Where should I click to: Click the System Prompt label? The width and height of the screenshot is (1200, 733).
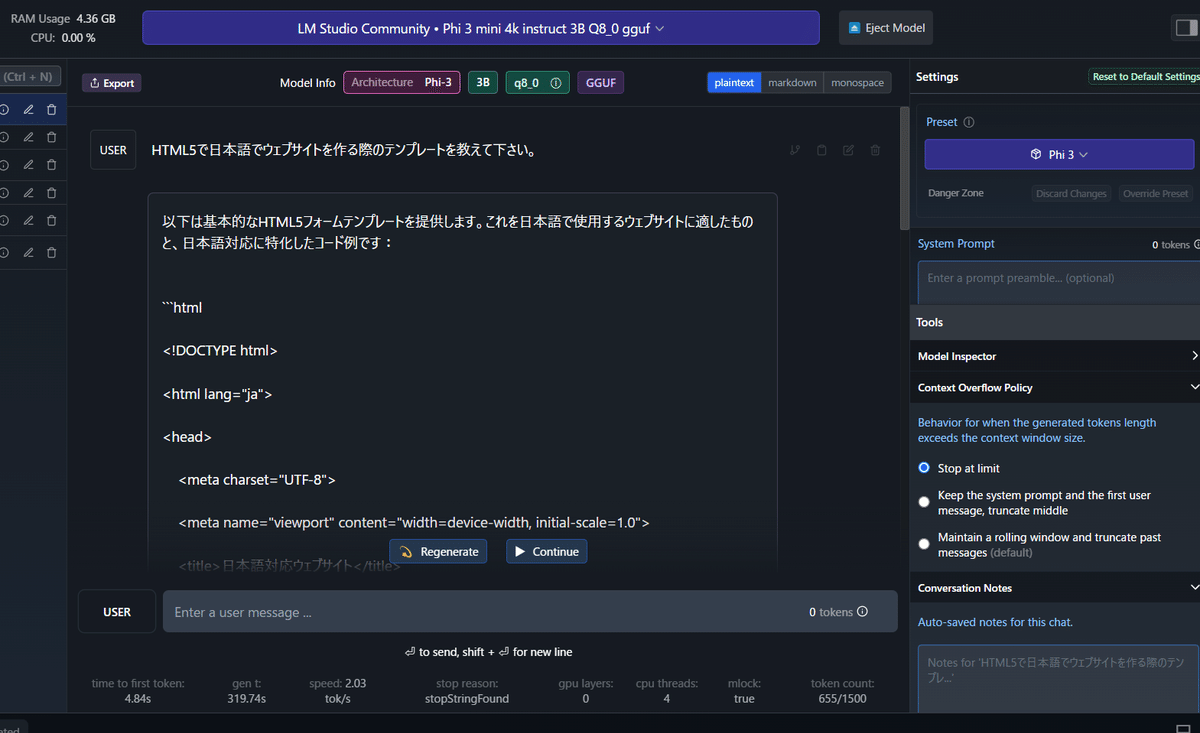tap(956, 244)
